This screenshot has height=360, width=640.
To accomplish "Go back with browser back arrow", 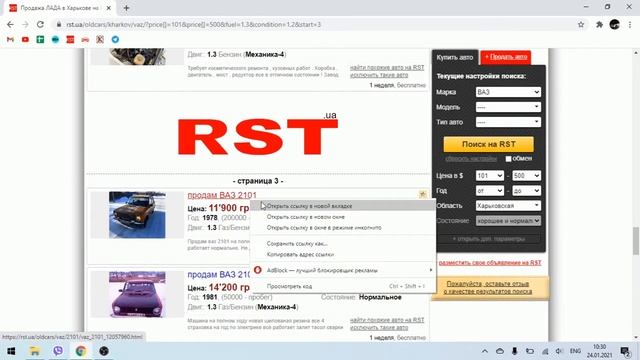I will pos(10,24).
